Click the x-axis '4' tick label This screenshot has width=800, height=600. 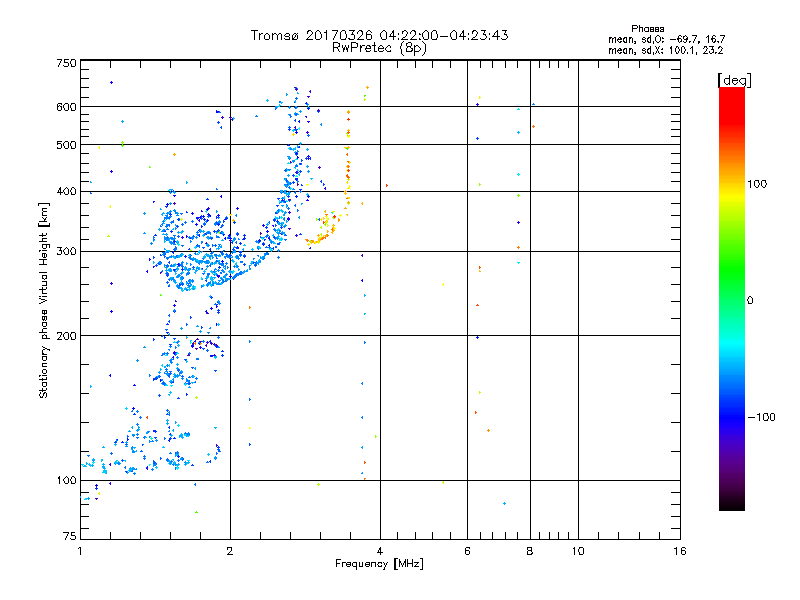(380, 551)
